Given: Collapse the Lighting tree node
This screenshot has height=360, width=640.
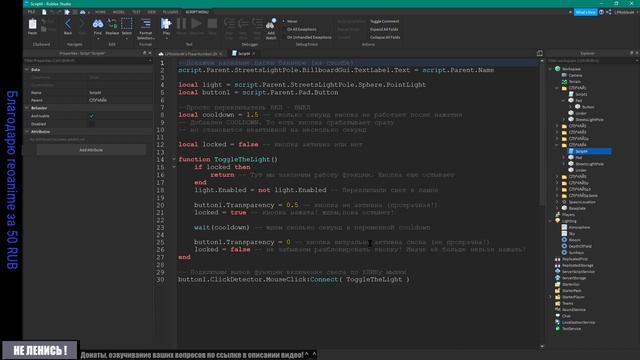Looking at the screenshot, I should click(550, 221).
